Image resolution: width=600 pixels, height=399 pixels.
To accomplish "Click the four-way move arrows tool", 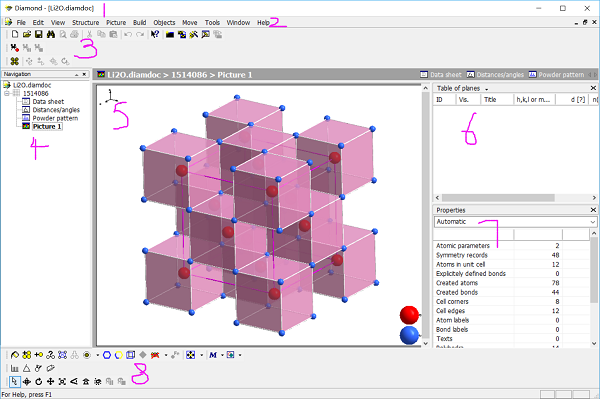I will [50, 381].
